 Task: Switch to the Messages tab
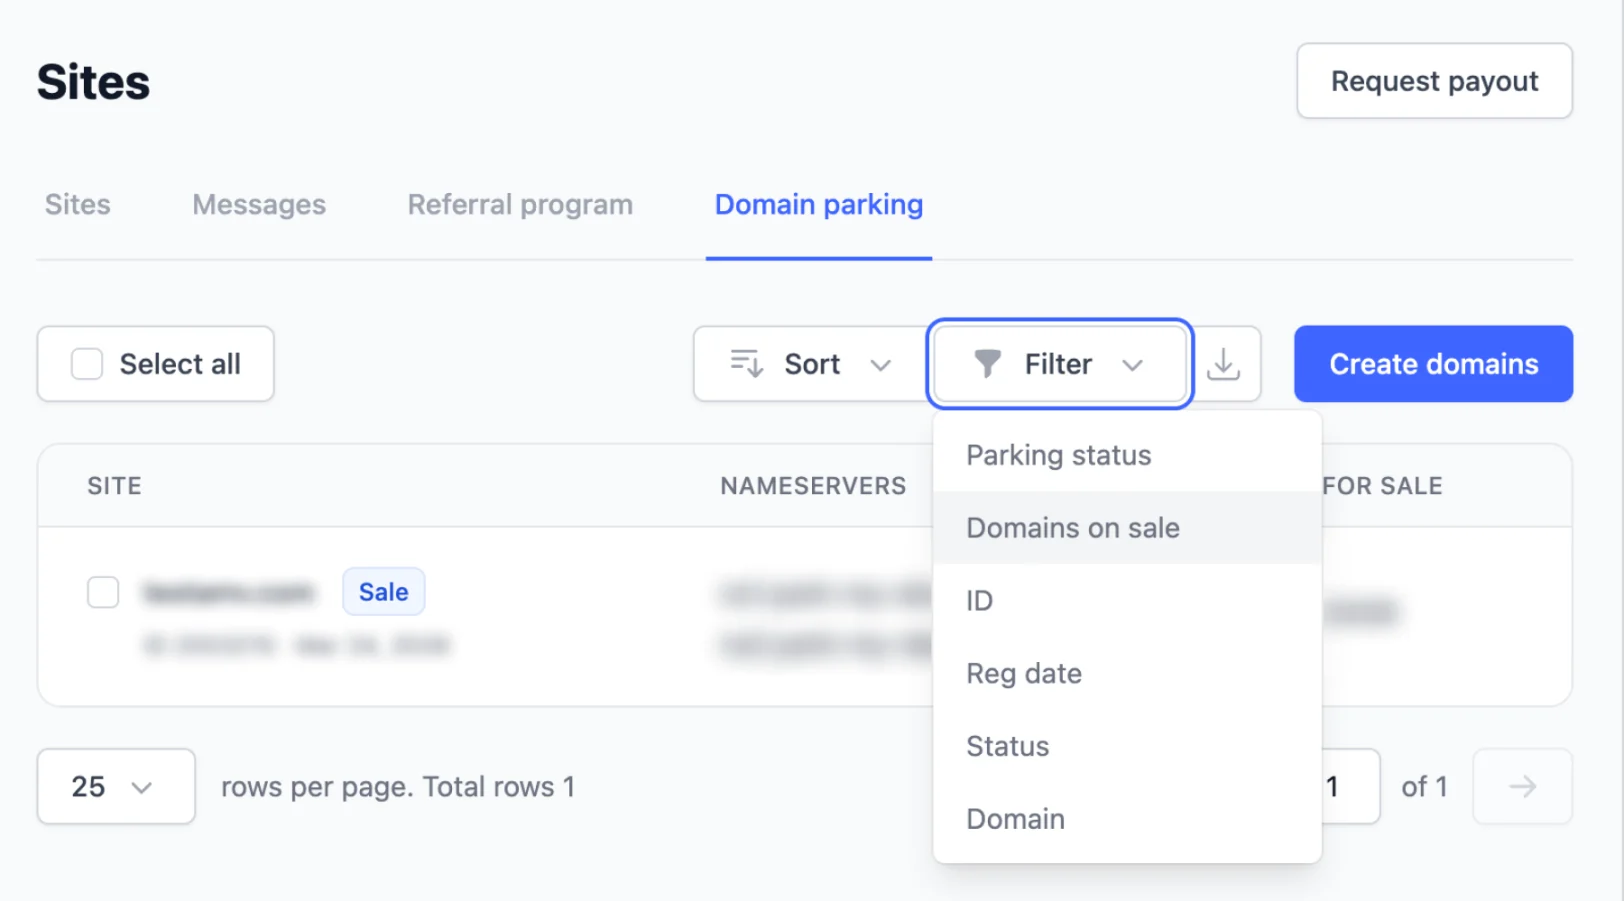click(259, 205)
